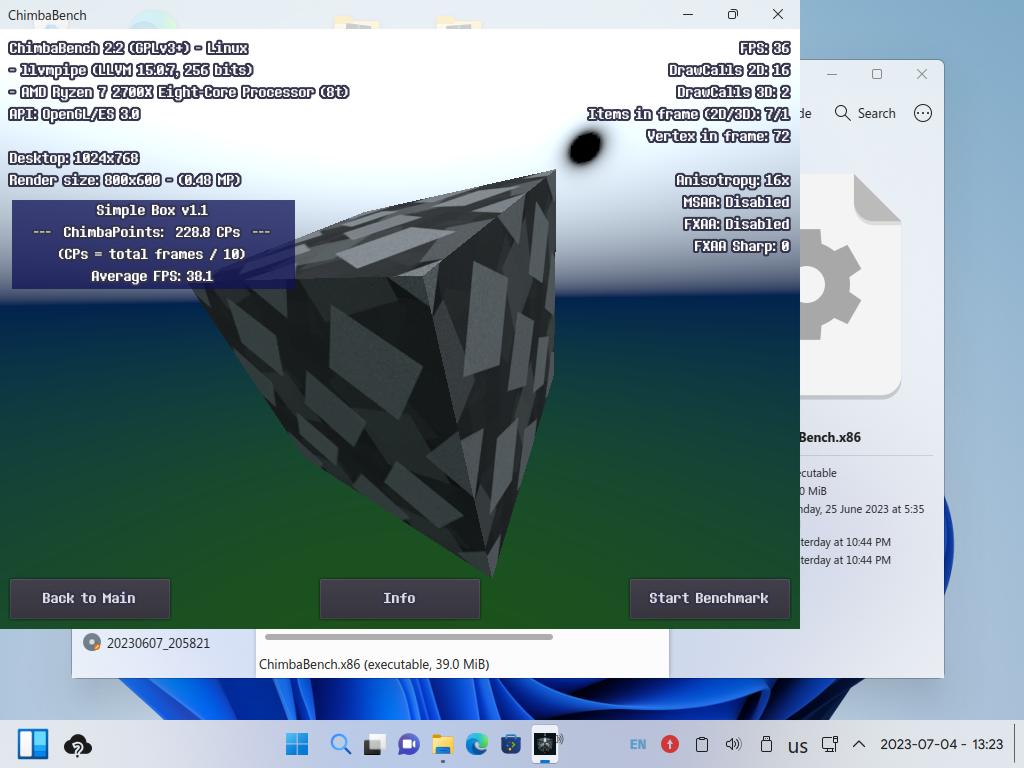This screenshot has width=1024, height=768.
Task: Click the Average FPS 38.1 text
Action: point(152,276)
